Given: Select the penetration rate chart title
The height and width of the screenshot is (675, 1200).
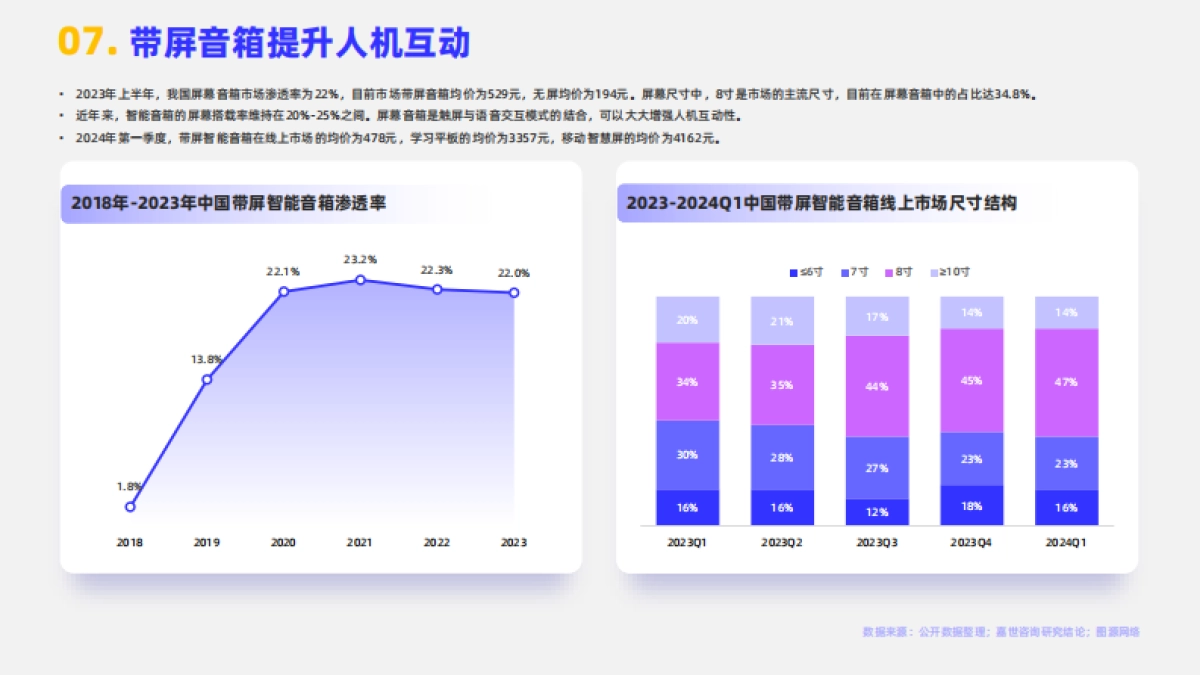Looking at the screenshot, I should tap(229, 202).
